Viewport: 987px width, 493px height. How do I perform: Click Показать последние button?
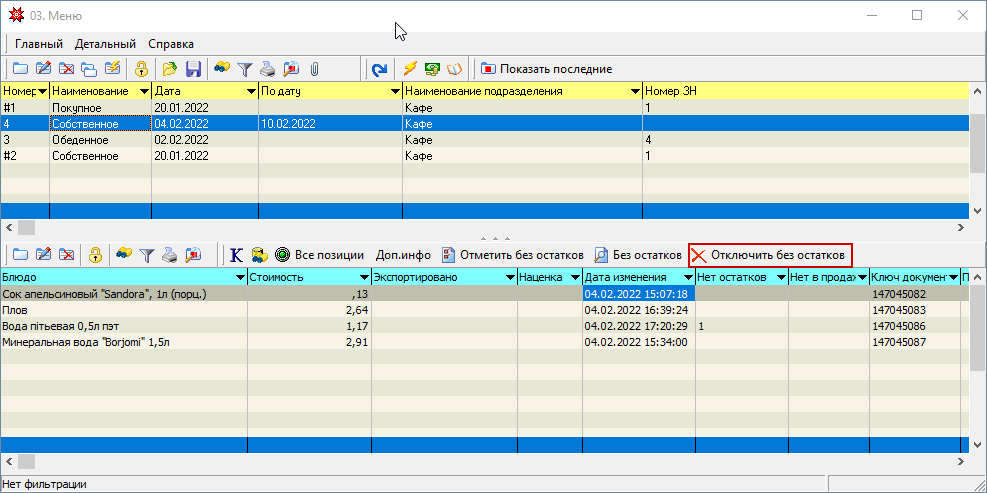(x=547, y=69)
